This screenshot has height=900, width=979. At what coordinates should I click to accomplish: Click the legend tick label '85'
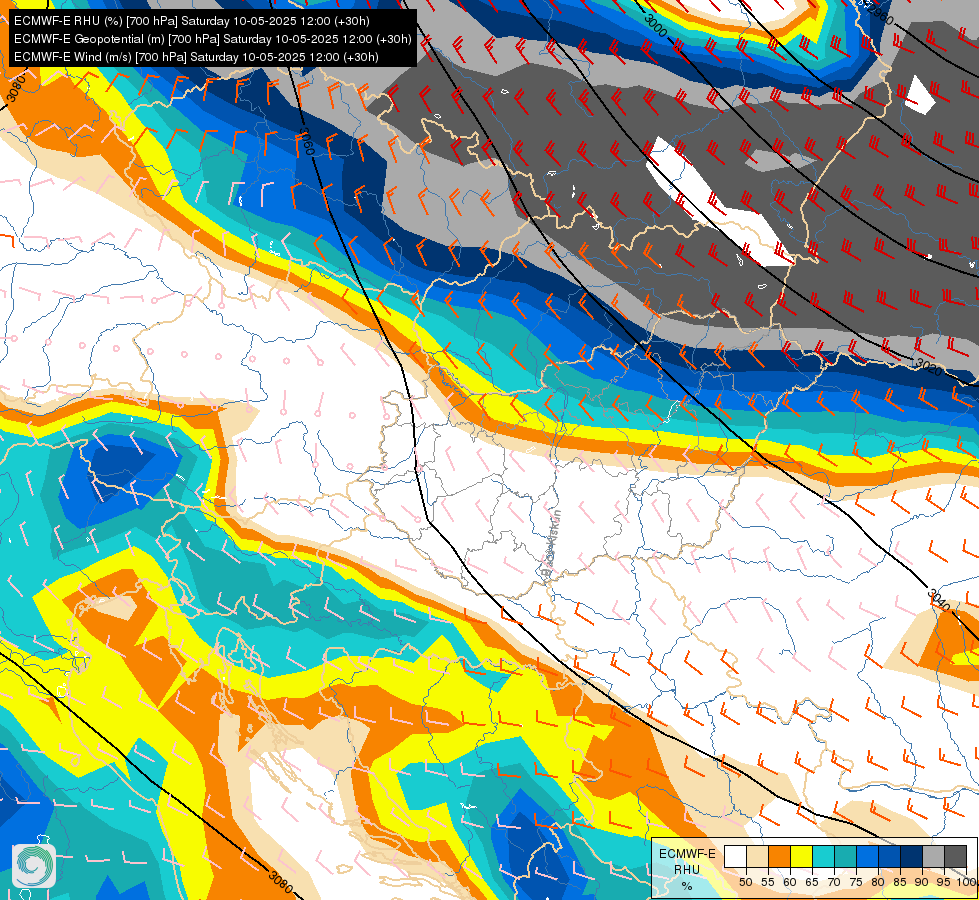pos(900,882)
